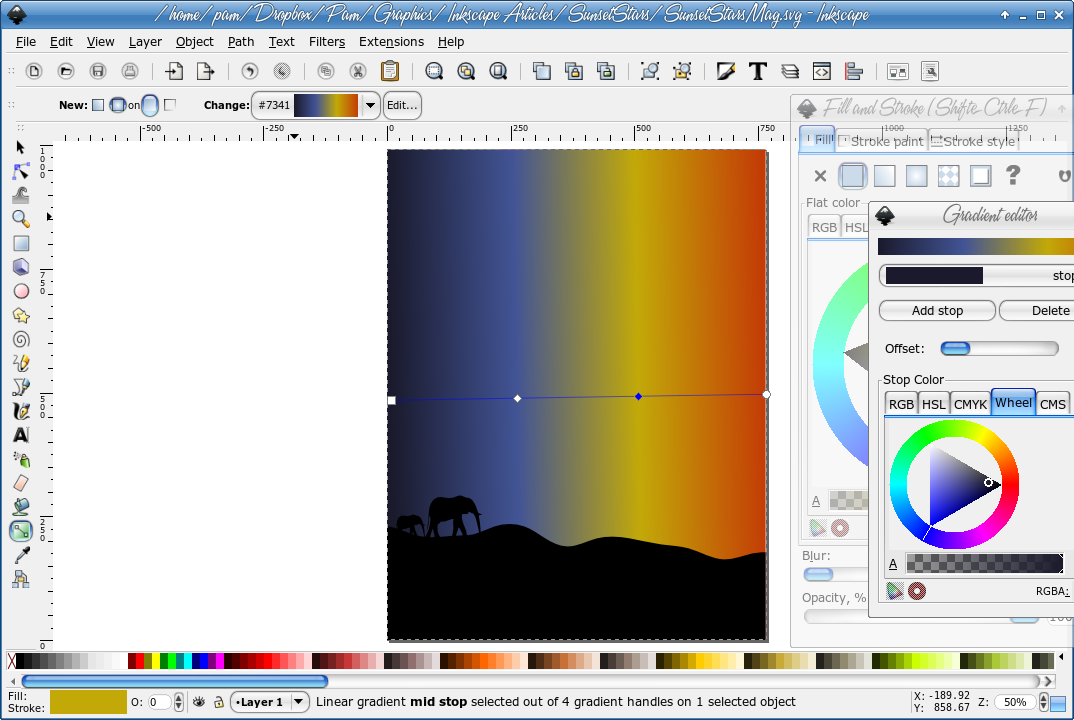Open the XML editor icon
Image resolution: width=1074 pixels, height=720 pixels.
coord(822,71)
